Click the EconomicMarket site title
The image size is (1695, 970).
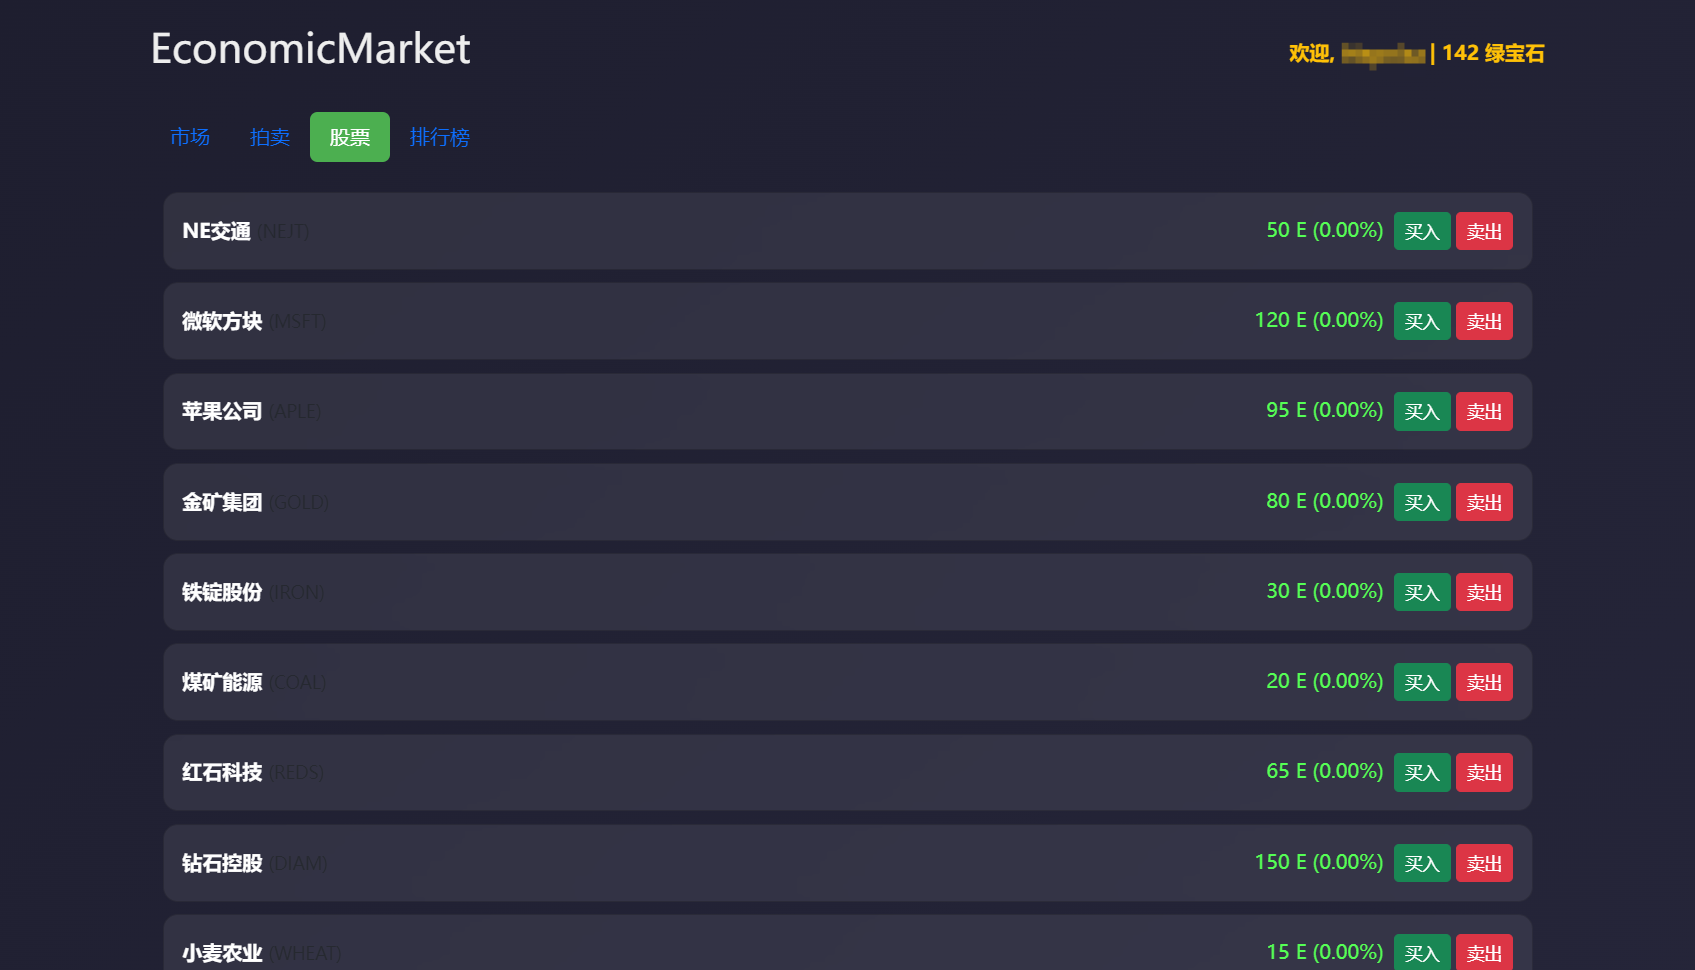coord(310,48)
